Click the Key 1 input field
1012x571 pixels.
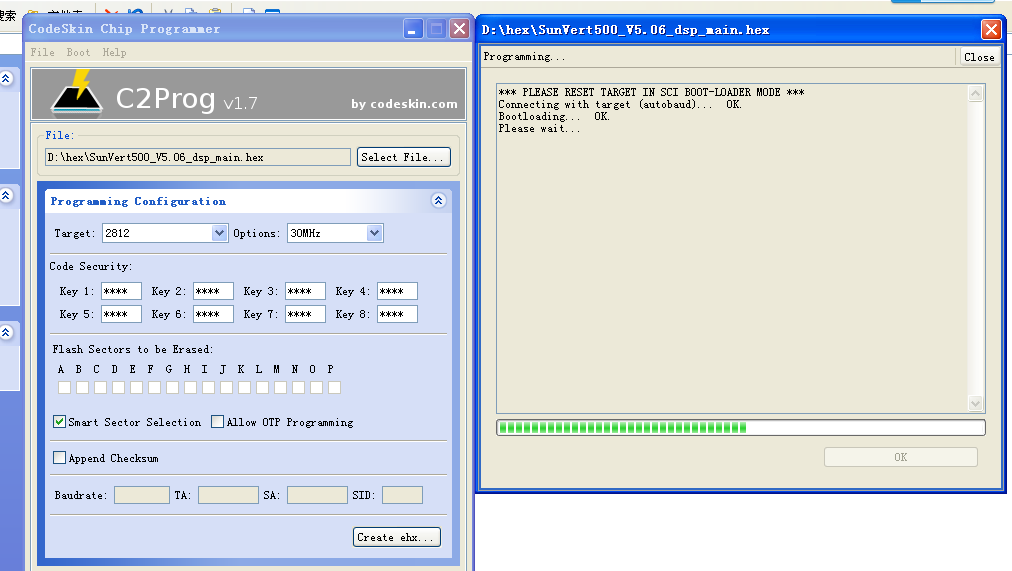coord(121,291)
